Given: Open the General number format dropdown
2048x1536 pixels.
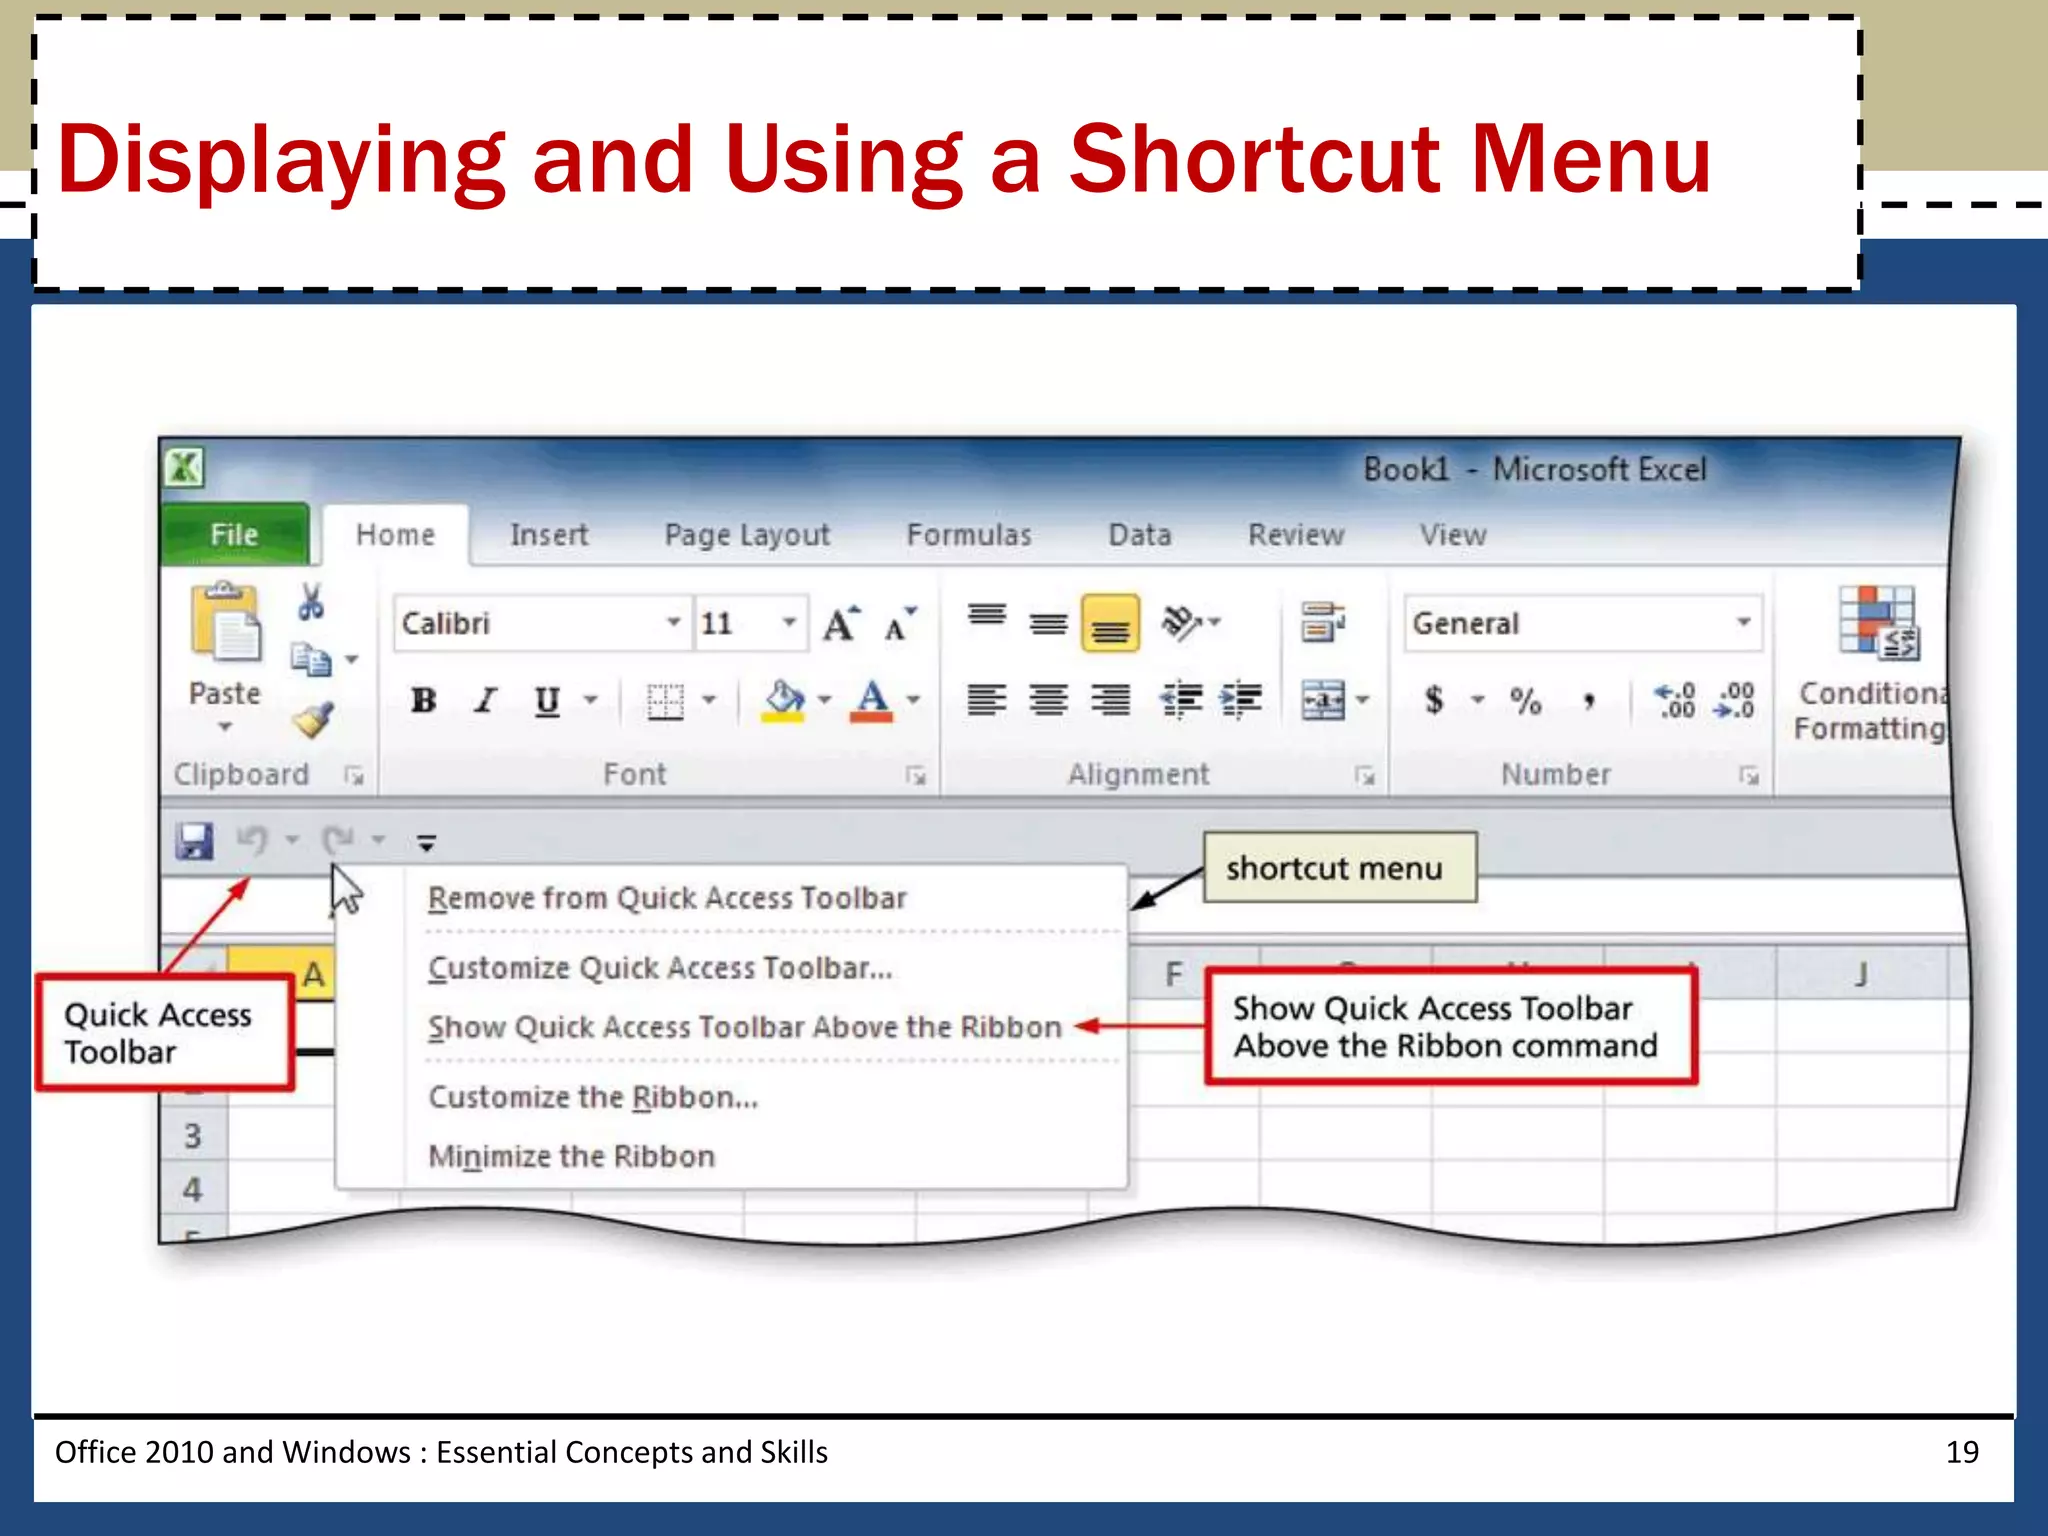Looking at the screenshot, I should click(x=1743, y=622).
